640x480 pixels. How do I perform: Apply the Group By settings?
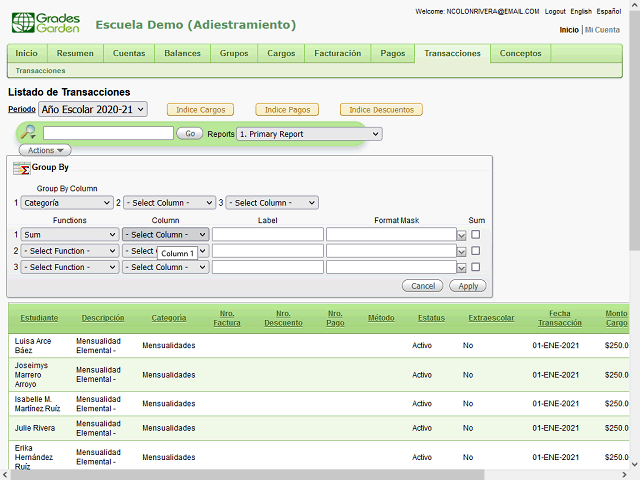tap(468, 286)
